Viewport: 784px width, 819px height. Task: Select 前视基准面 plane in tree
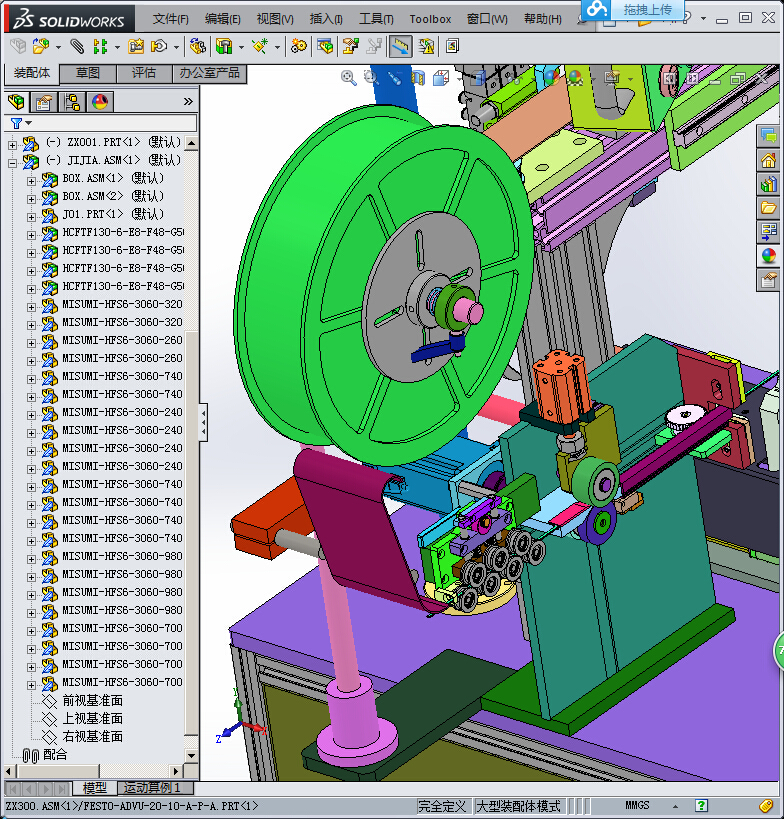coord(92,700)
